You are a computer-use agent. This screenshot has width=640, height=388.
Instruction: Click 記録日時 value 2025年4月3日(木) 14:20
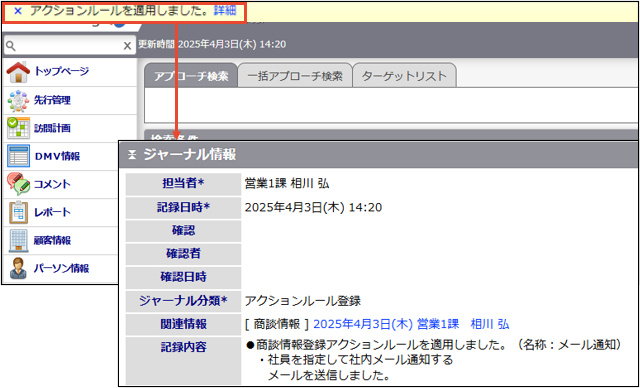pos(313,208)
